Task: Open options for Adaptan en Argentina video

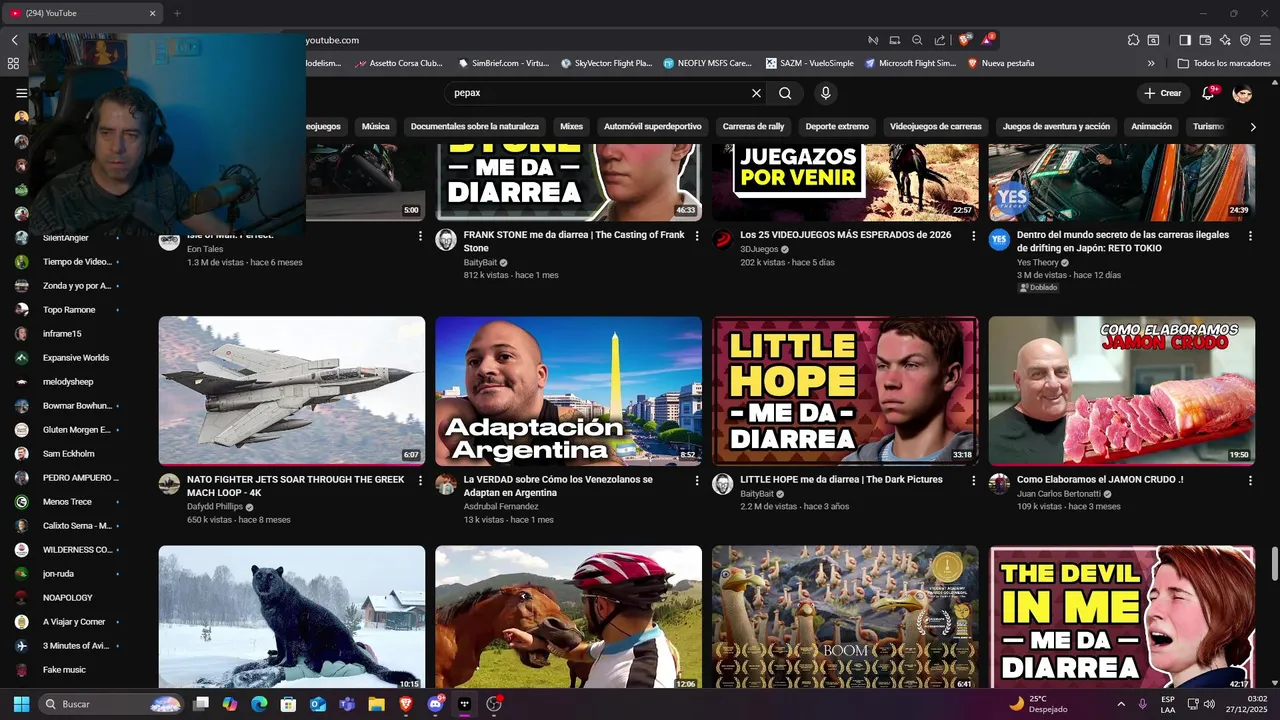Action: (697, 481)
